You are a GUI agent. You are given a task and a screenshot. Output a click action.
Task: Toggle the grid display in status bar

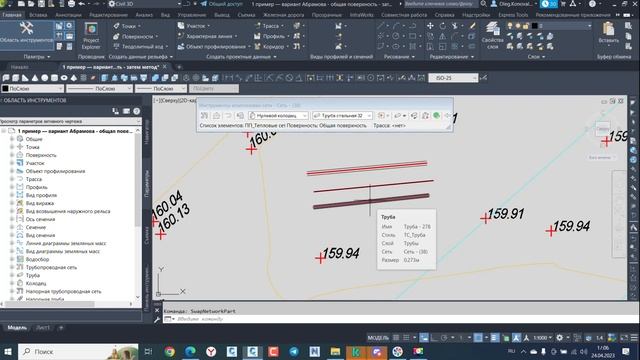click(x=396, y=338)
